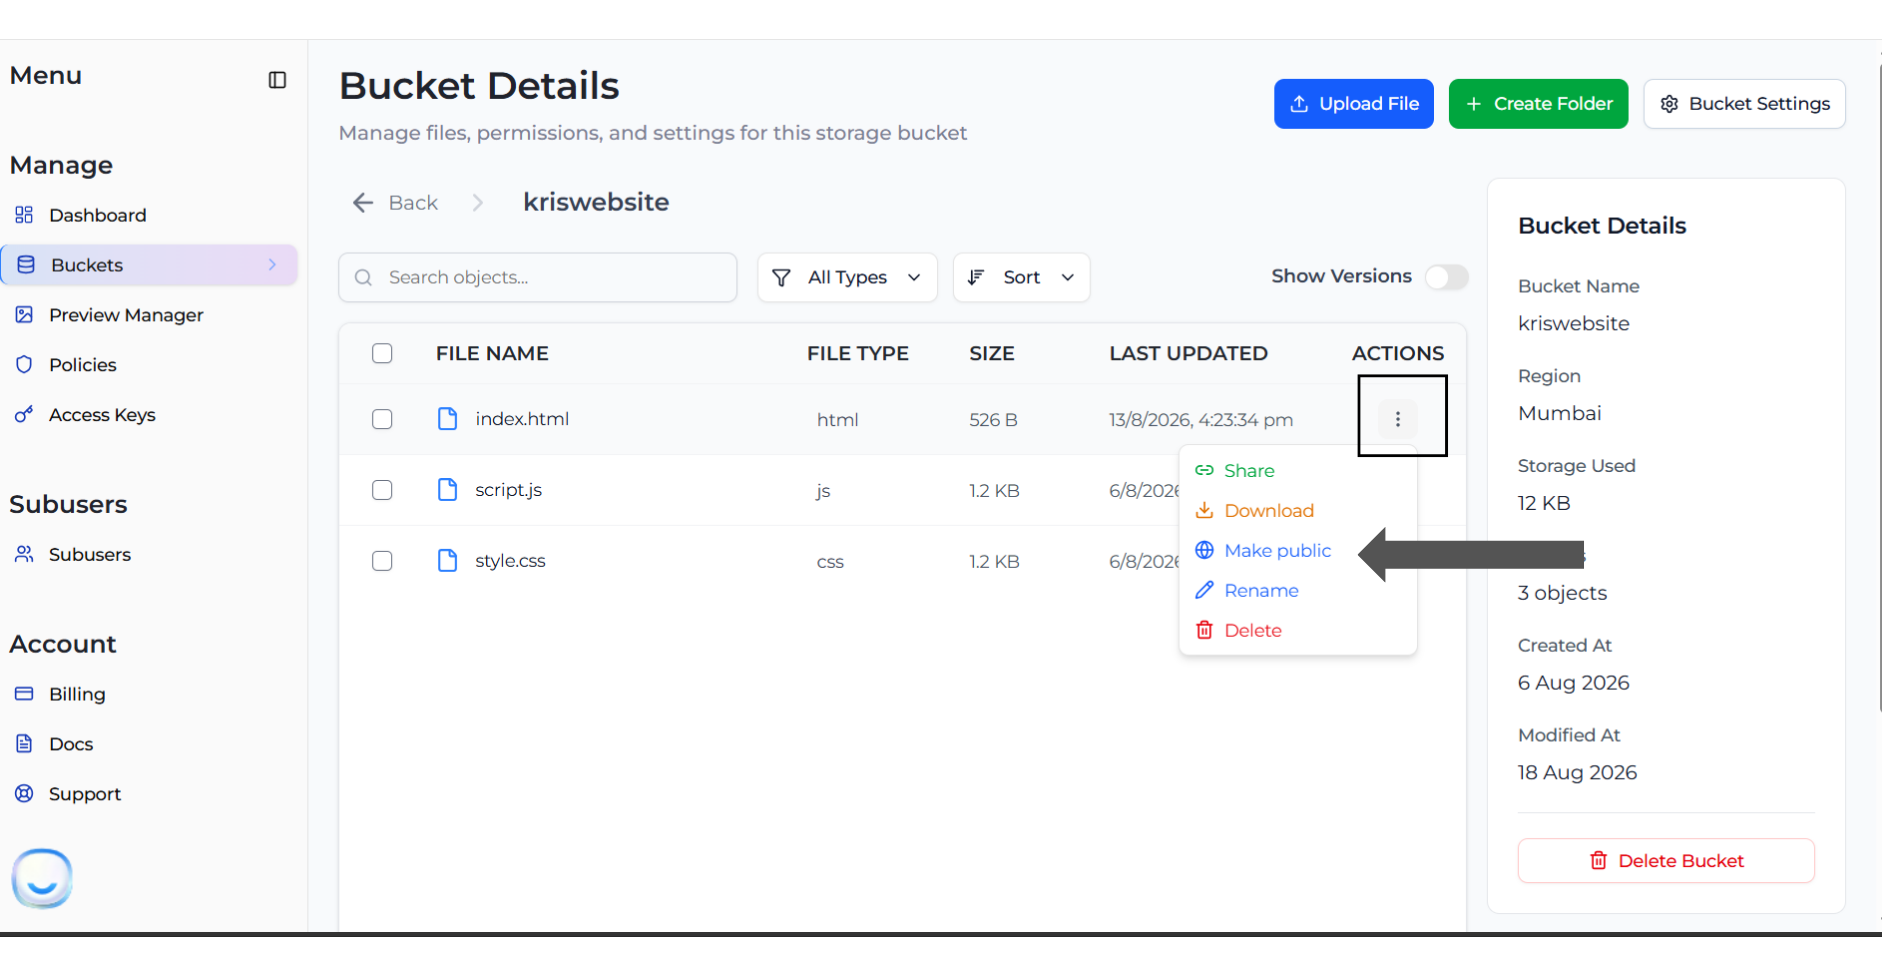Click the globe icon beside Make public
1882x975 pixels.
1205,550
